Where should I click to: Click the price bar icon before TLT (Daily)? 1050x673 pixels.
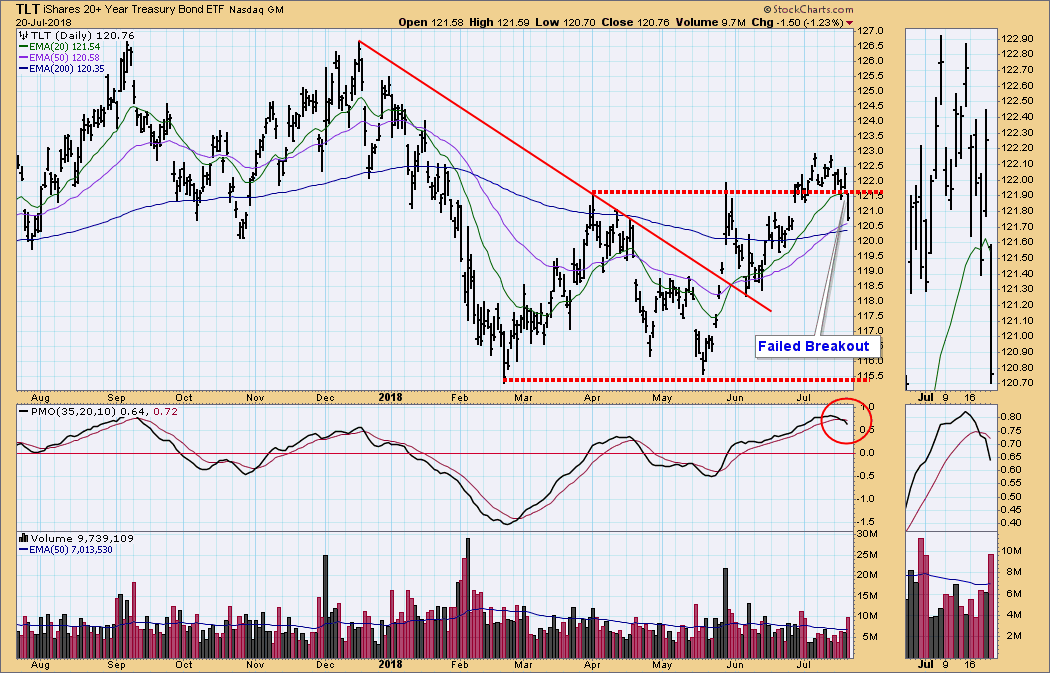pos(23,35)
